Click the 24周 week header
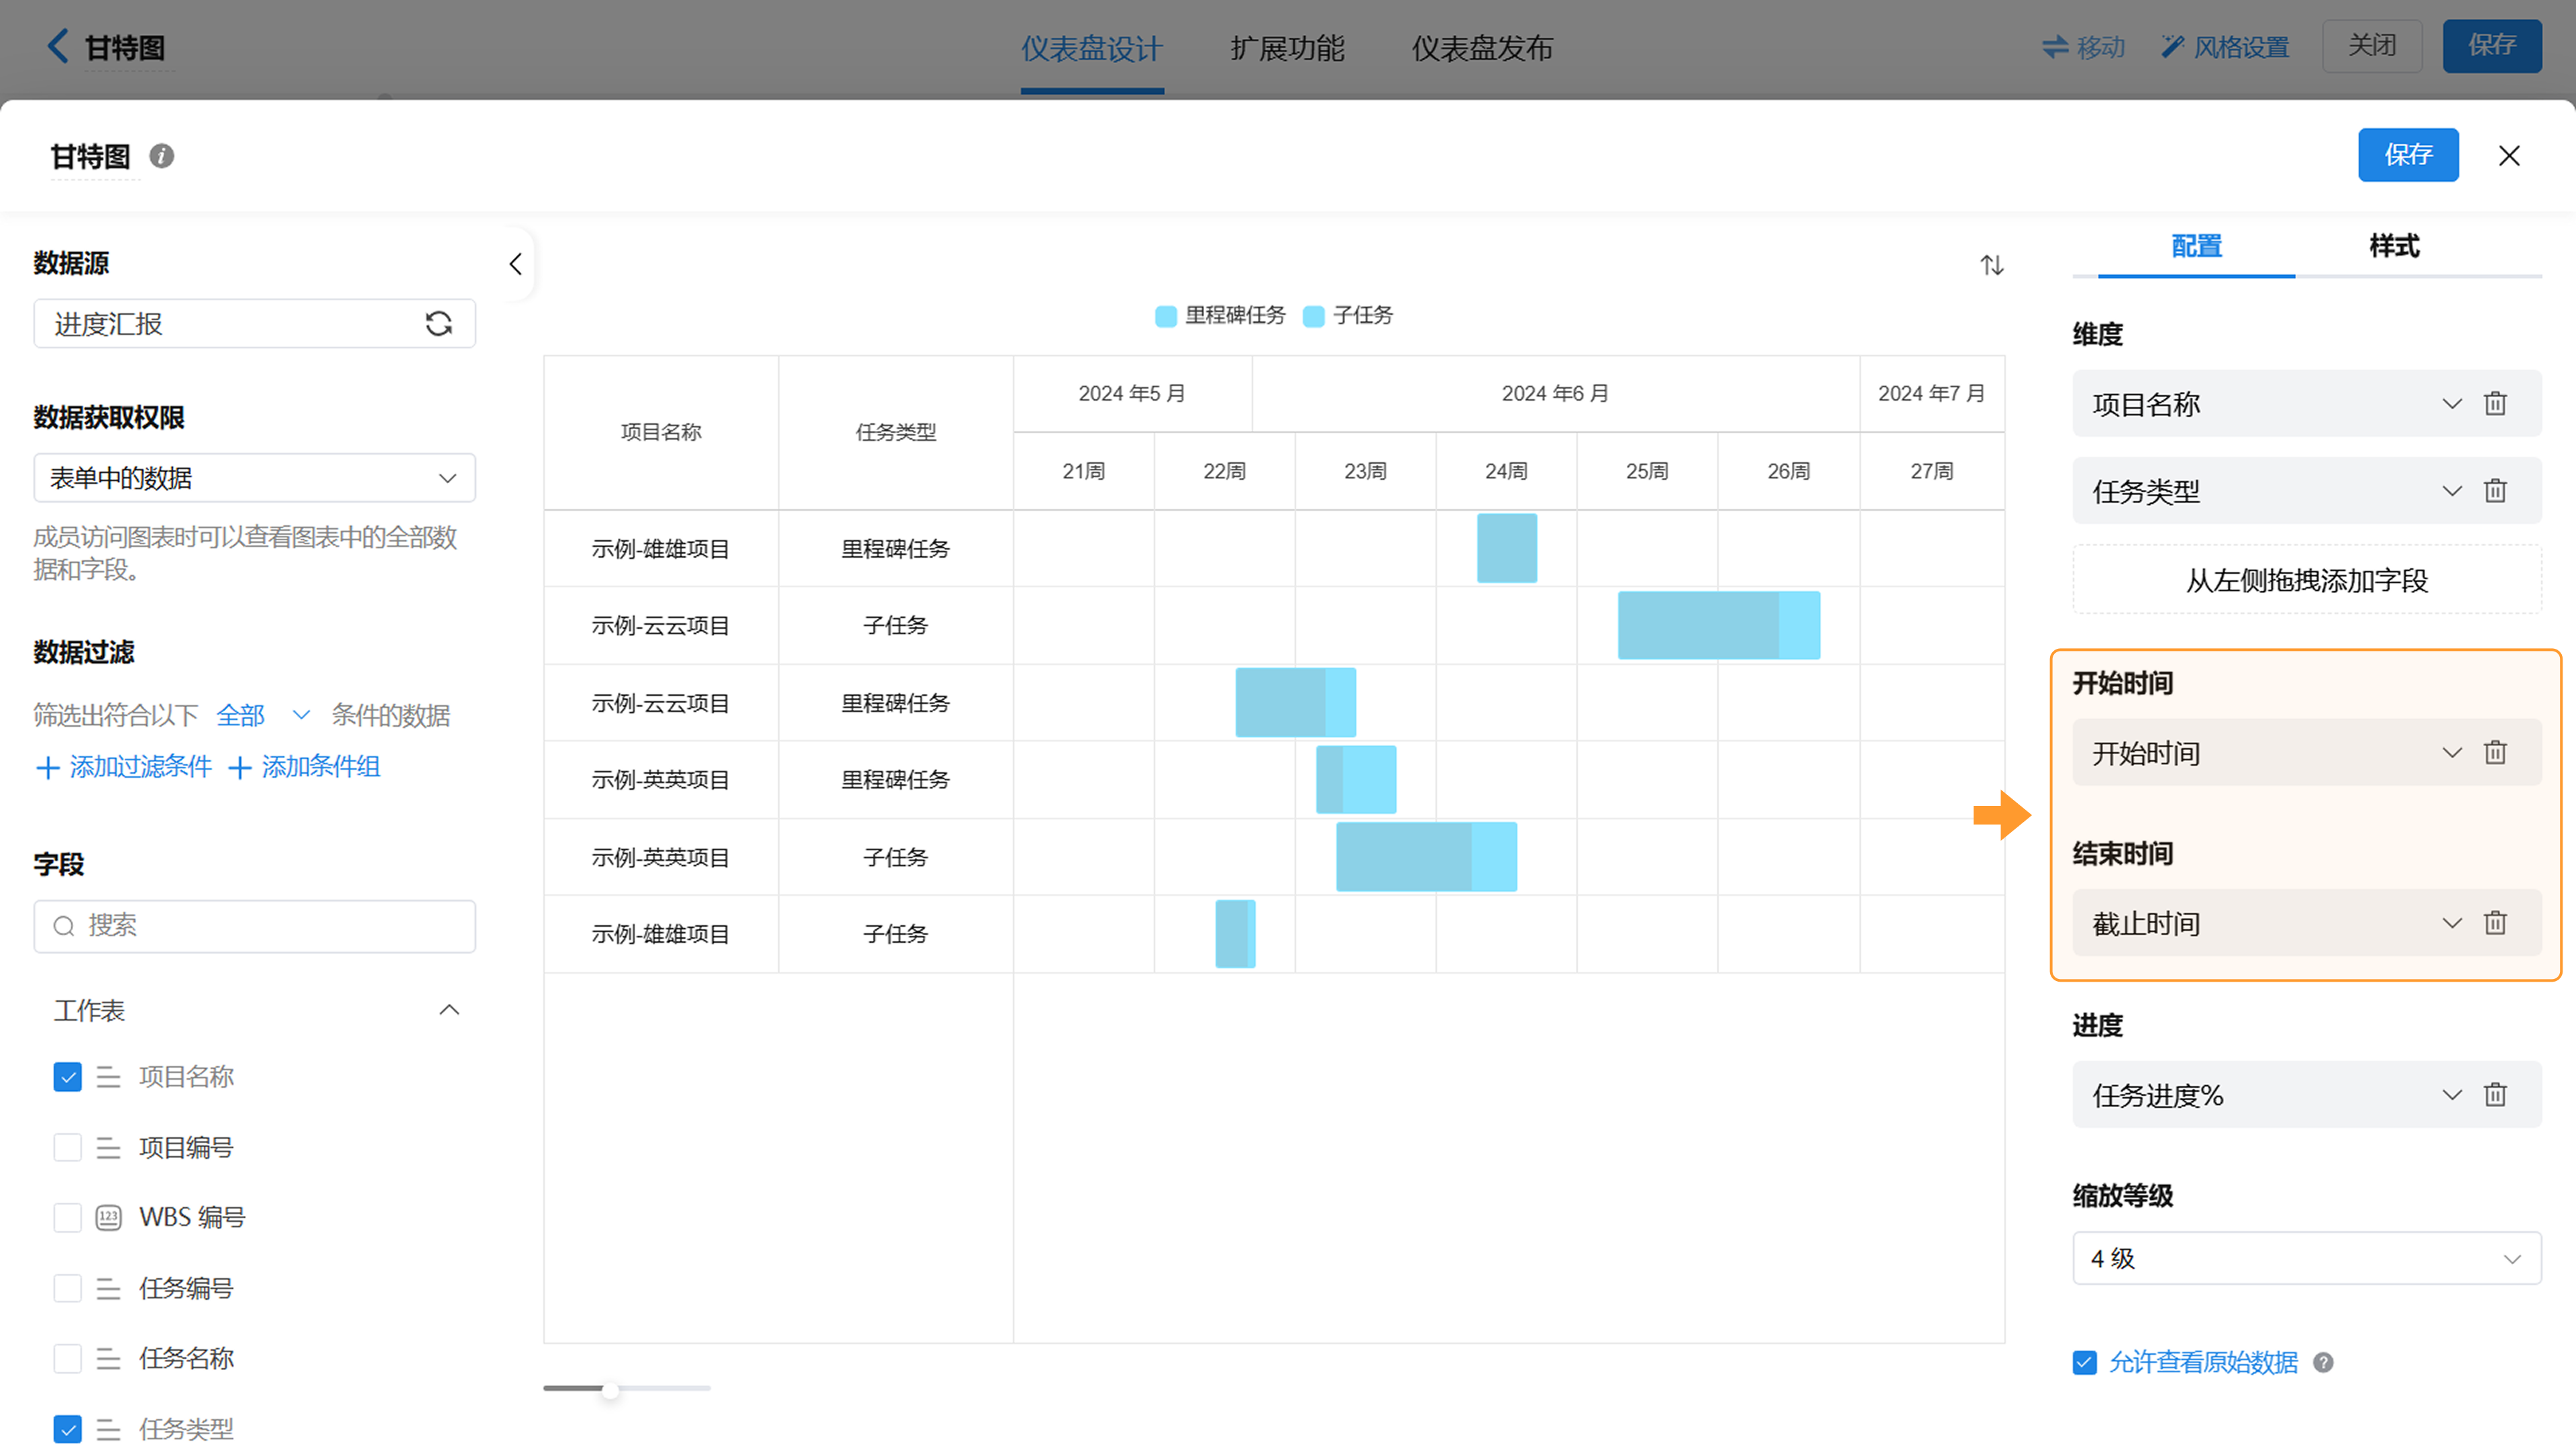 click(1506, 472)
